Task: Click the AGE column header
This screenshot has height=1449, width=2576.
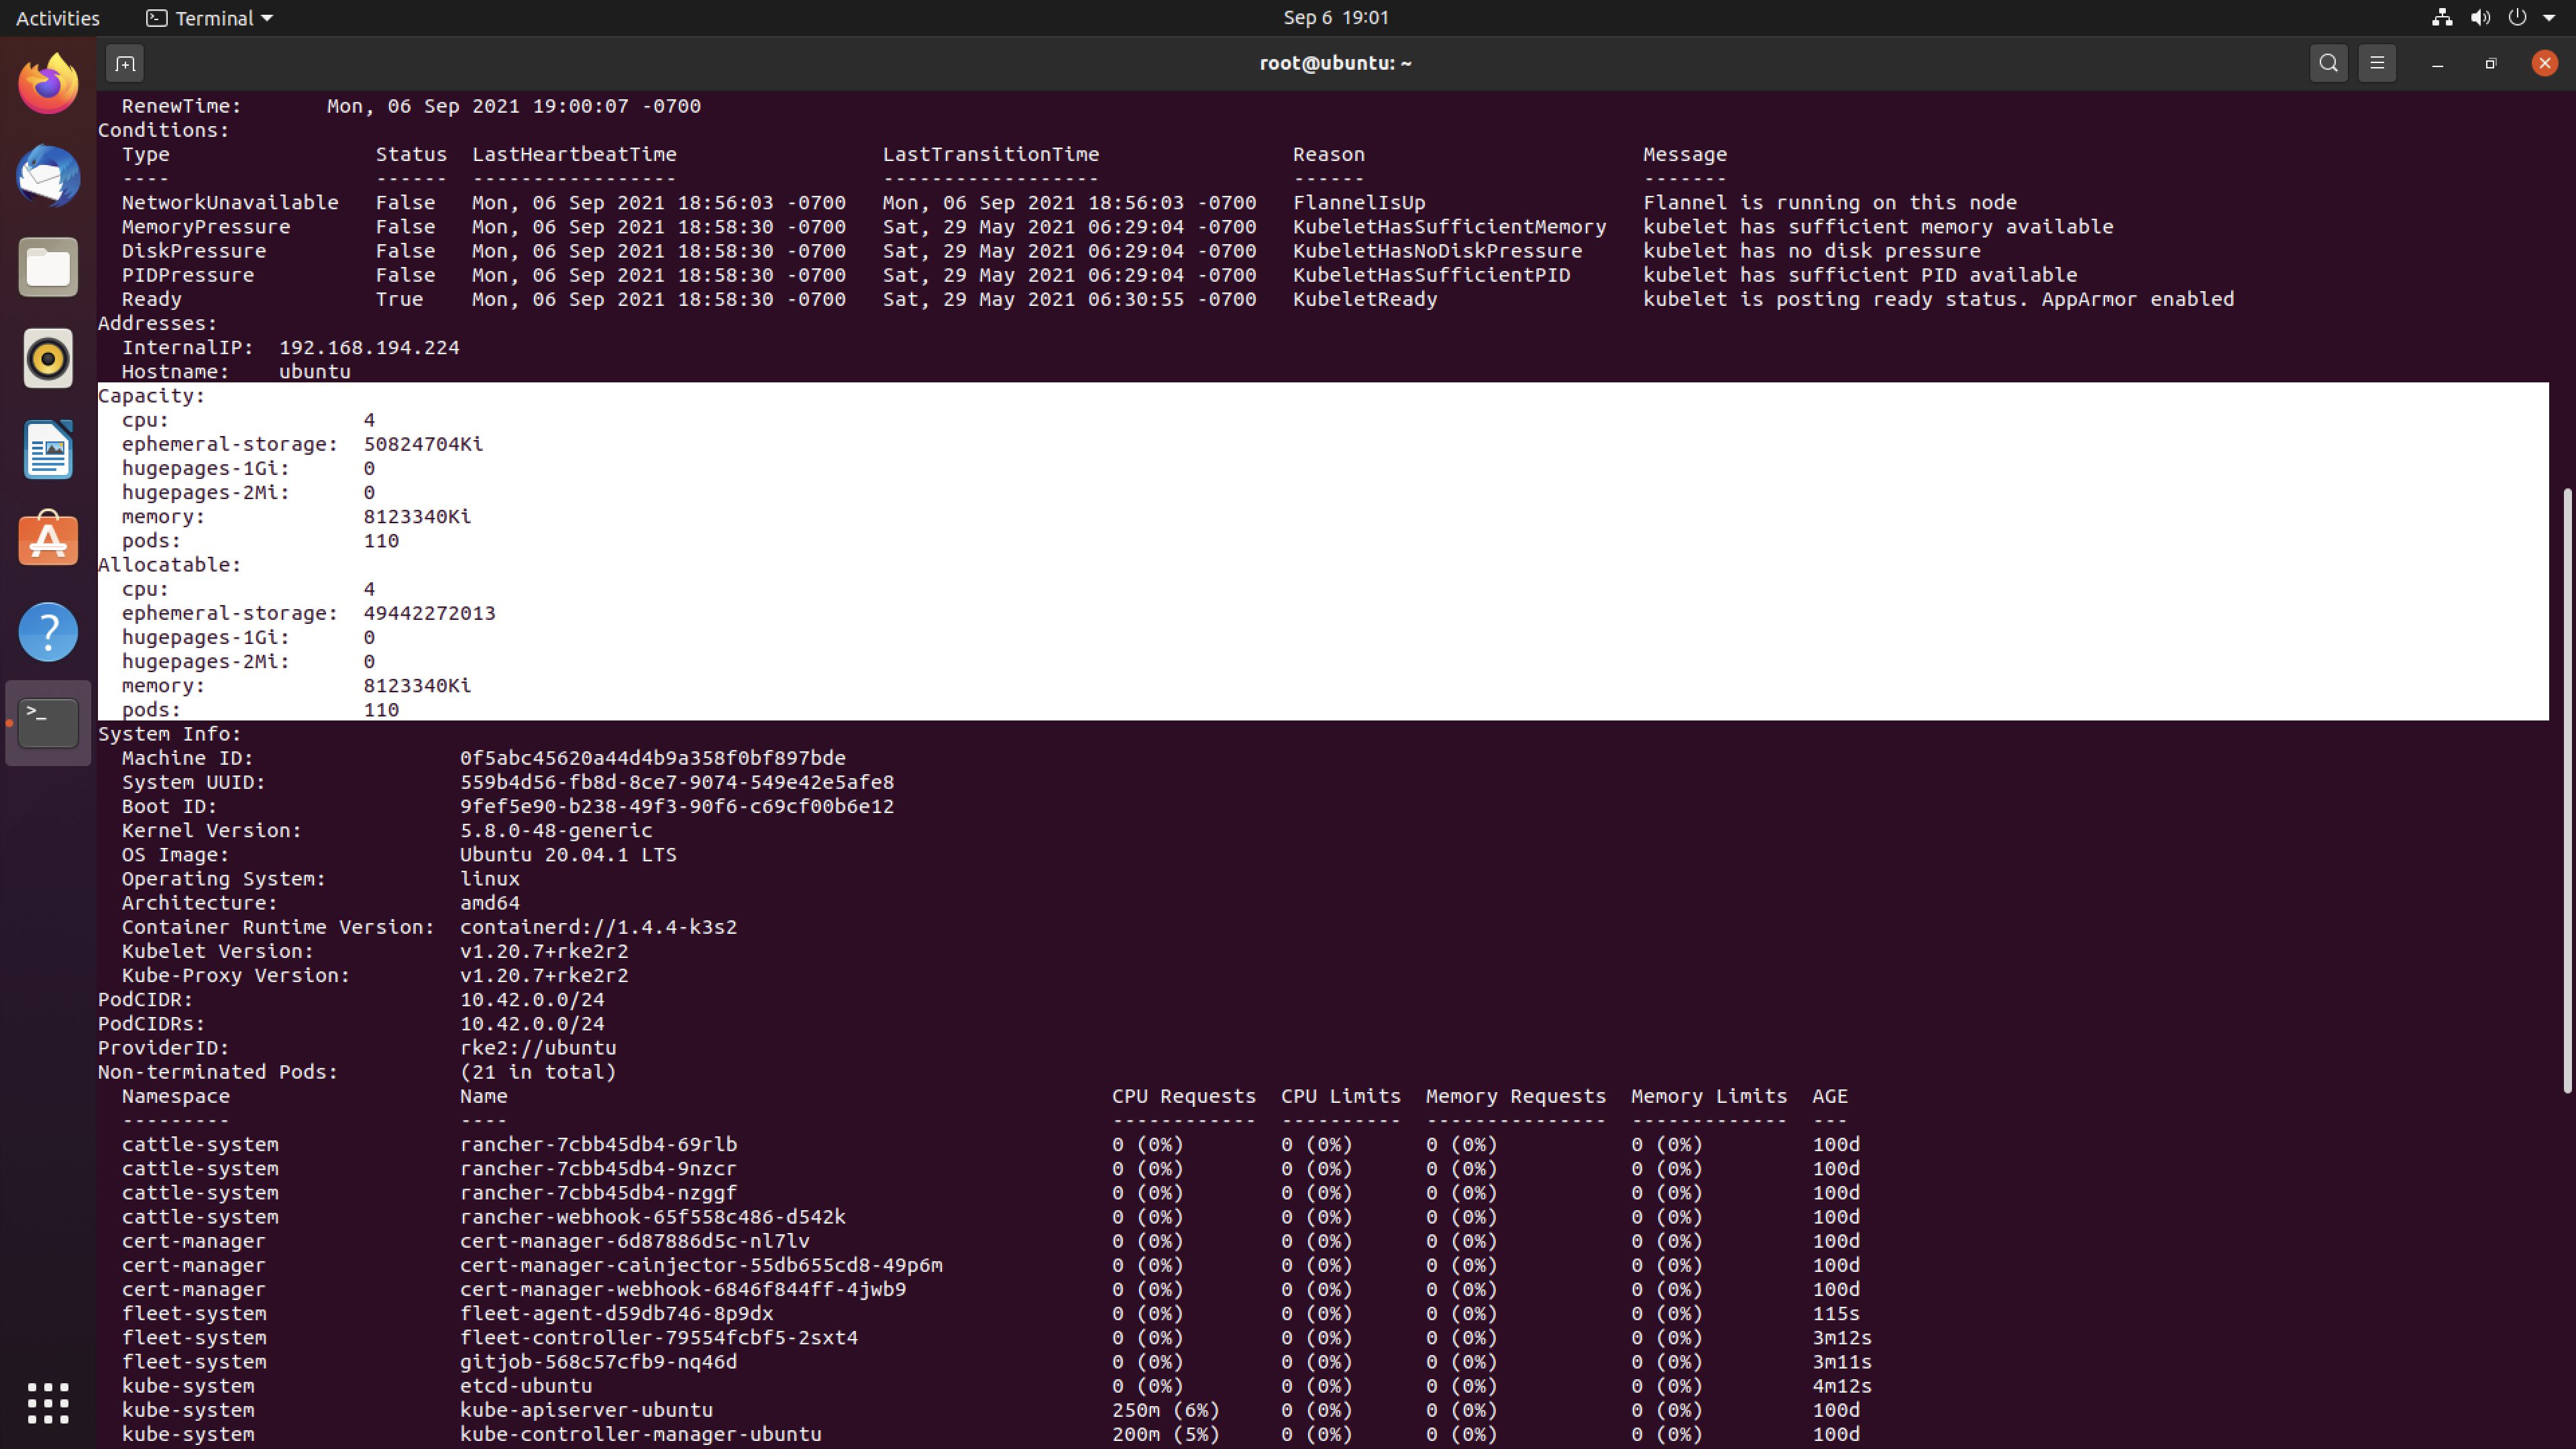Action: (1830, 1096)
